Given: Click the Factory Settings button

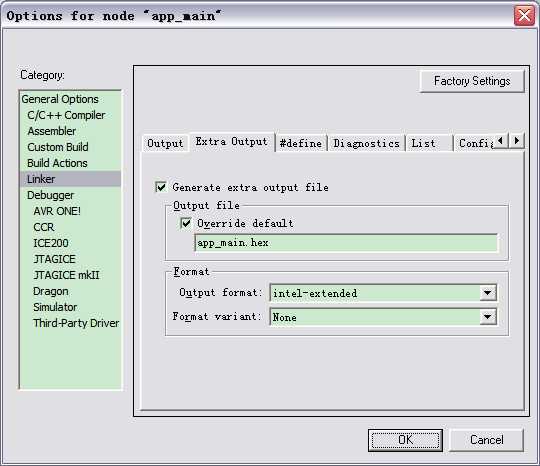Looking at the screenshot, I should click(472, 81).
